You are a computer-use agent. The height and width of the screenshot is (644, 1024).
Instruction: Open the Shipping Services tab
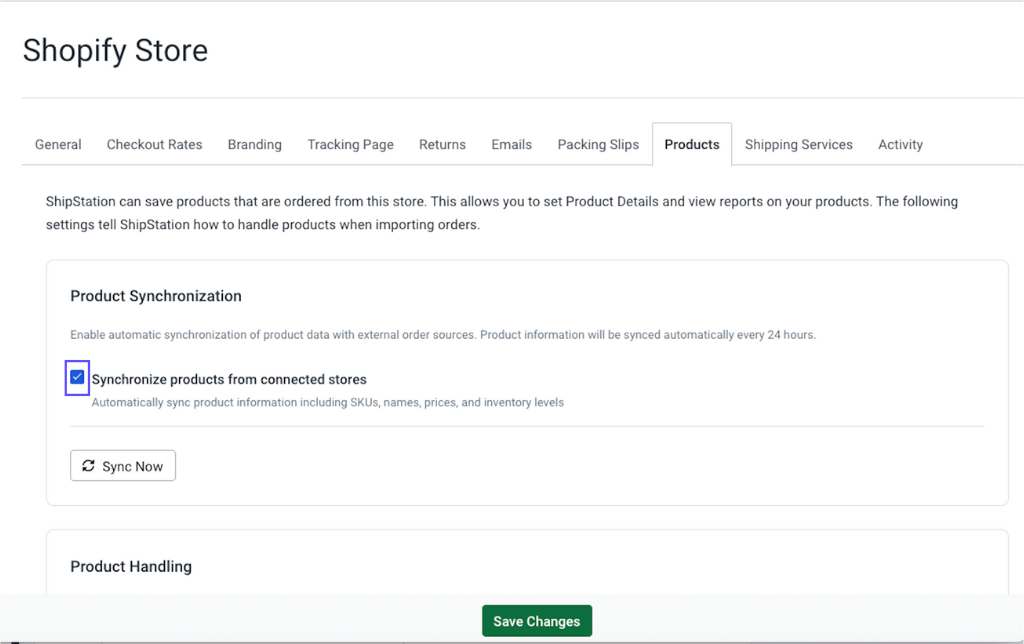coord(798,144)
